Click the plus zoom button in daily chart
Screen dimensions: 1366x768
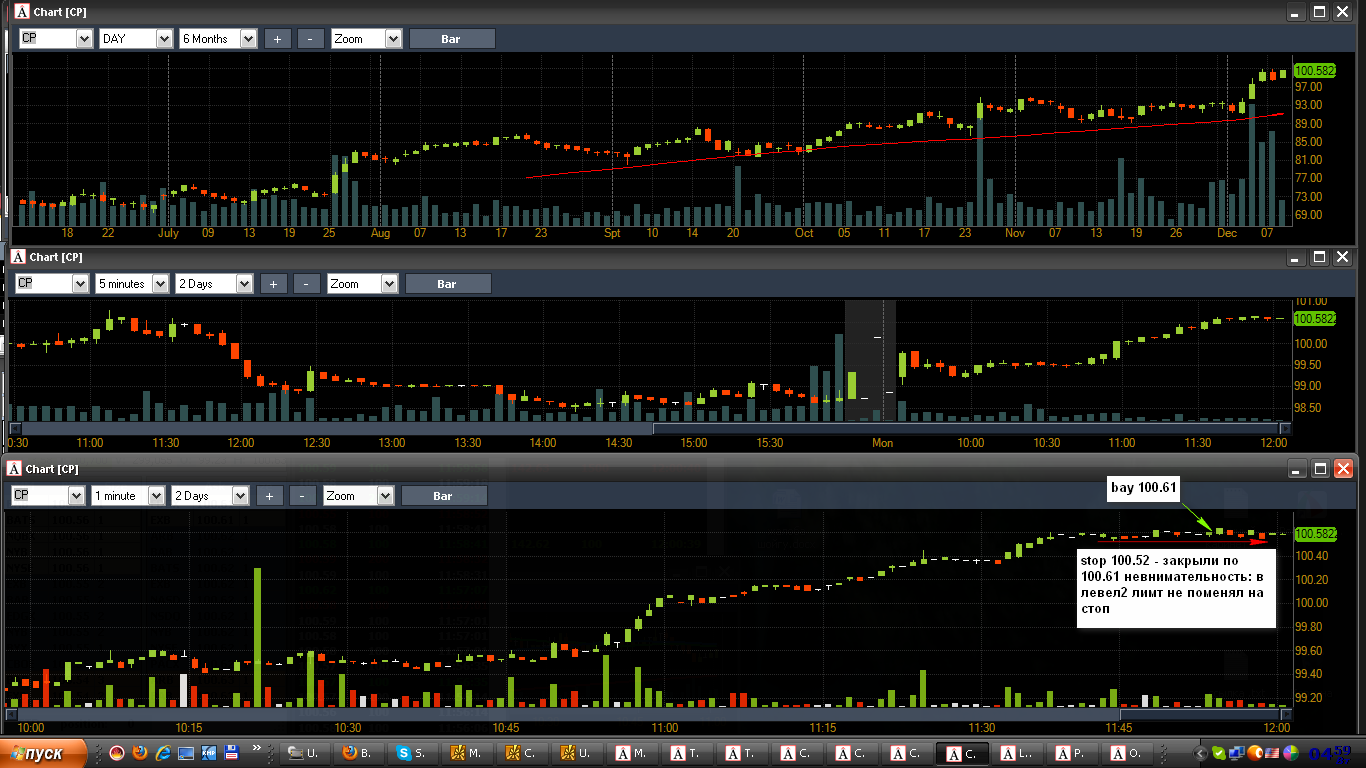coord(277,39)
